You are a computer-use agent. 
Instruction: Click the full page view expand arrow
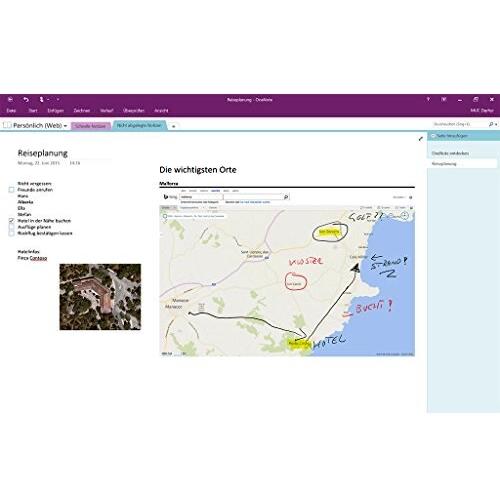421,139
